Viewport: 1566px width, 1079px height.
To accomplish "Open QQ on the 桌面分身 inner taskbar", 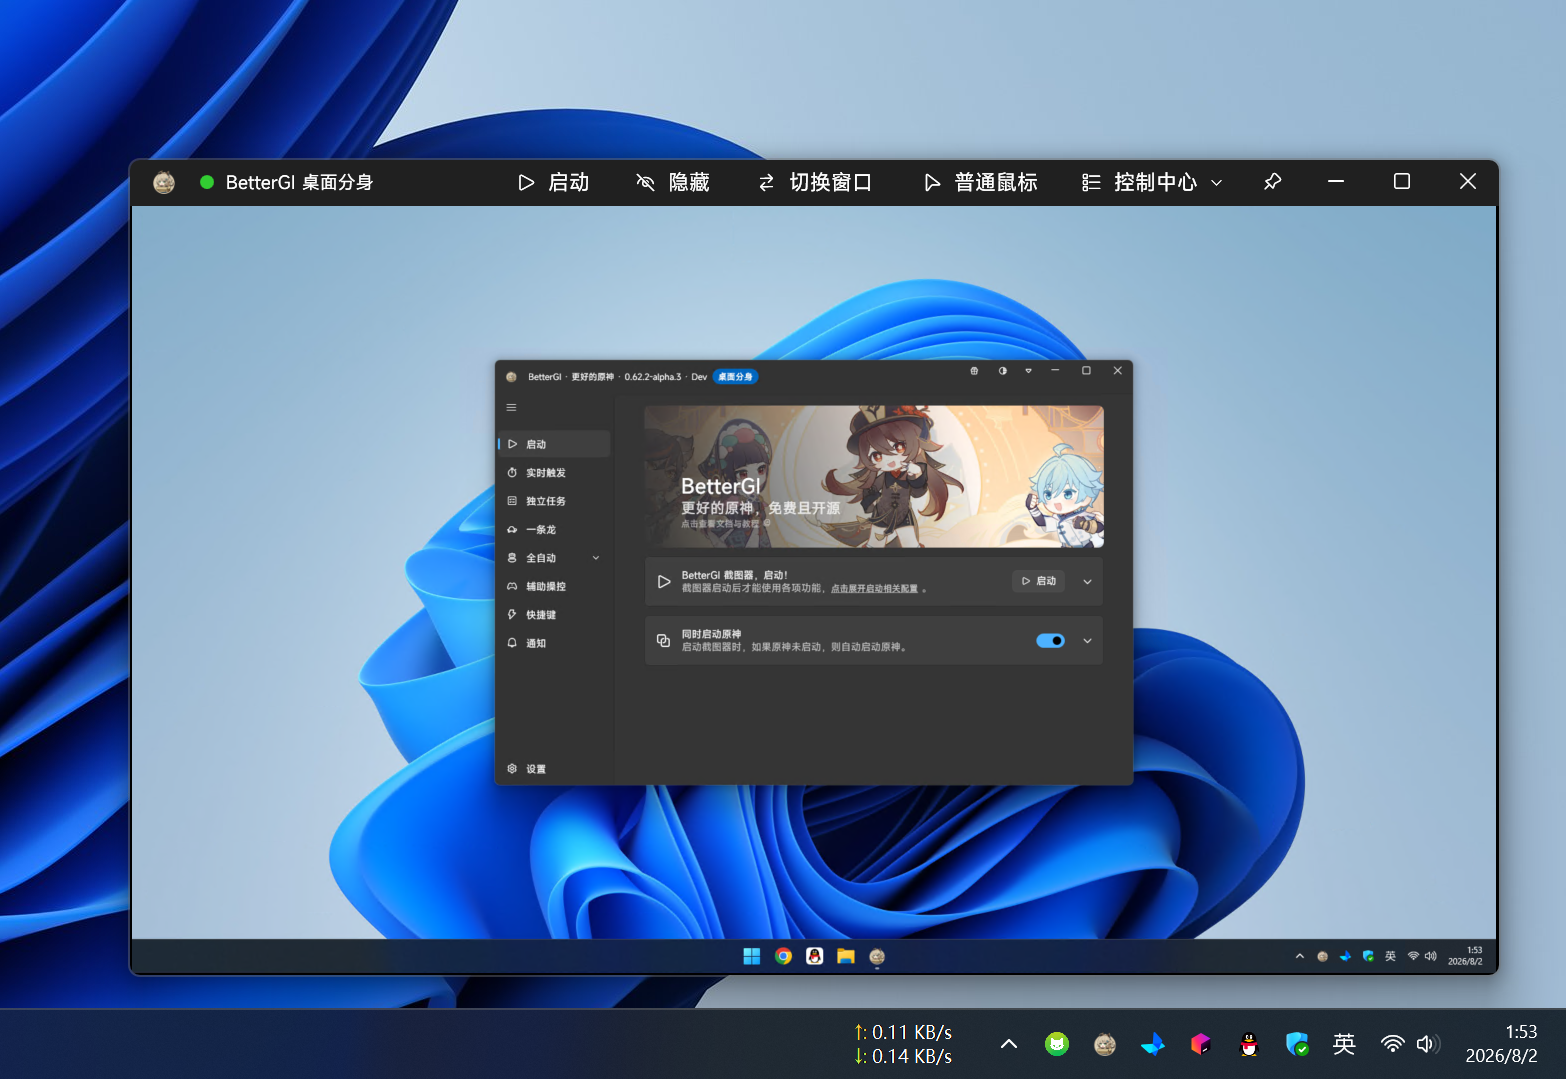I will click(815, 957).
